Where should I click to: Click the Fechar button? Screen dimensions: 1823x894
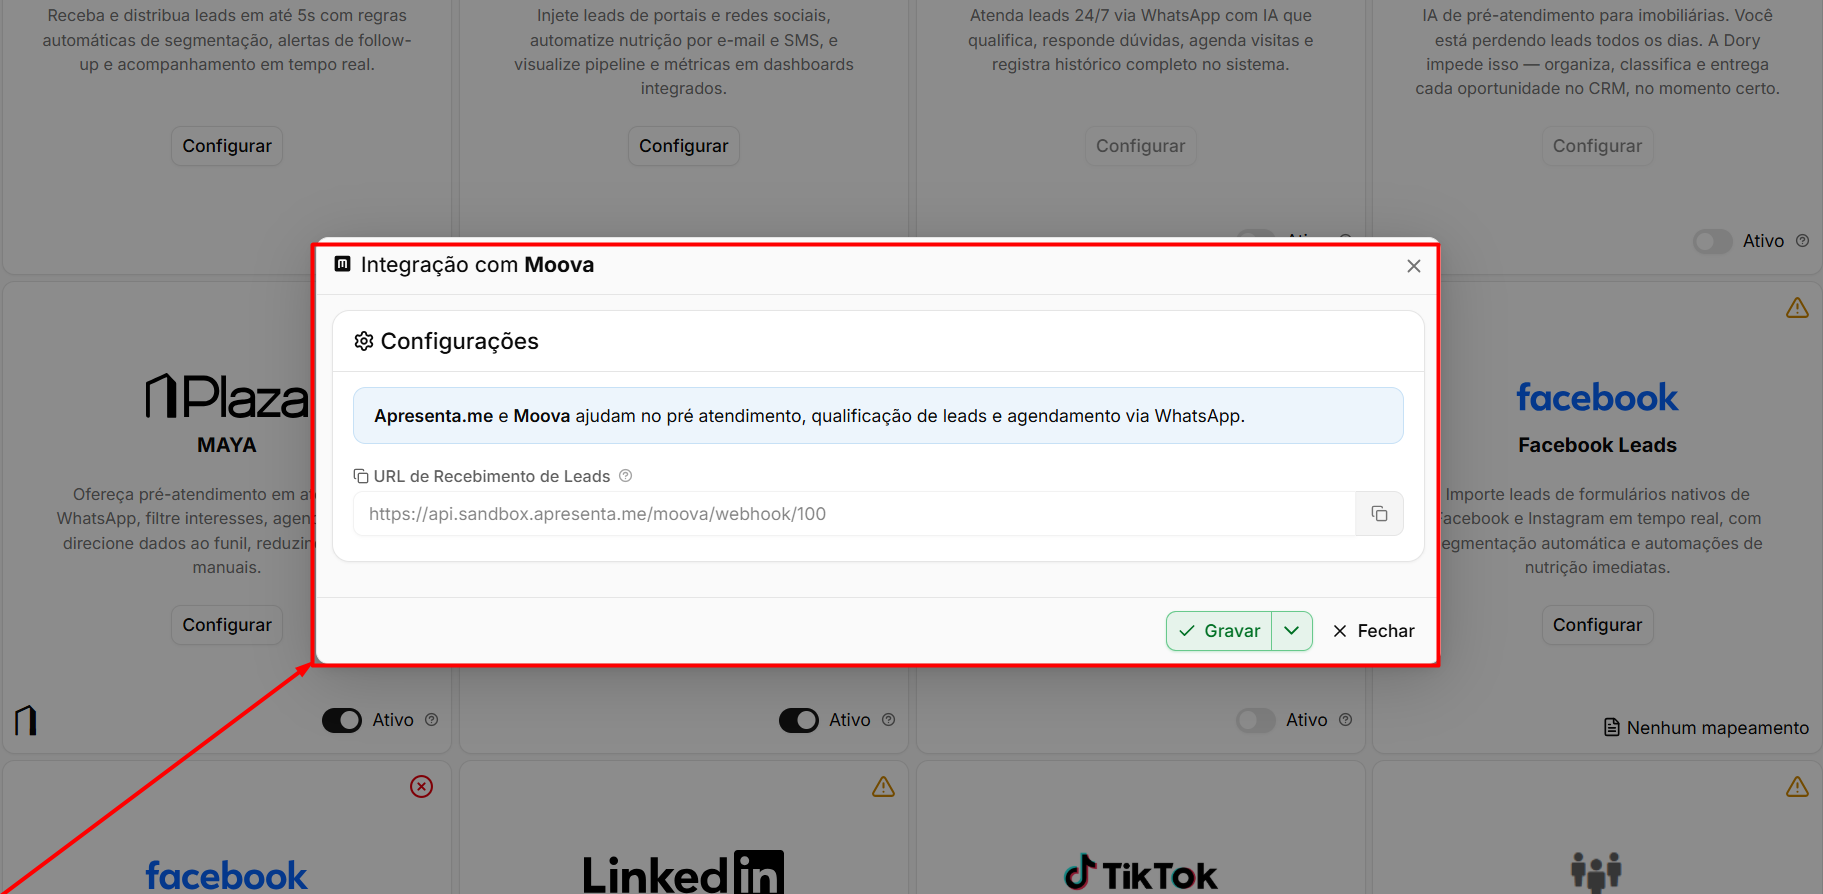coord(1374,631)
